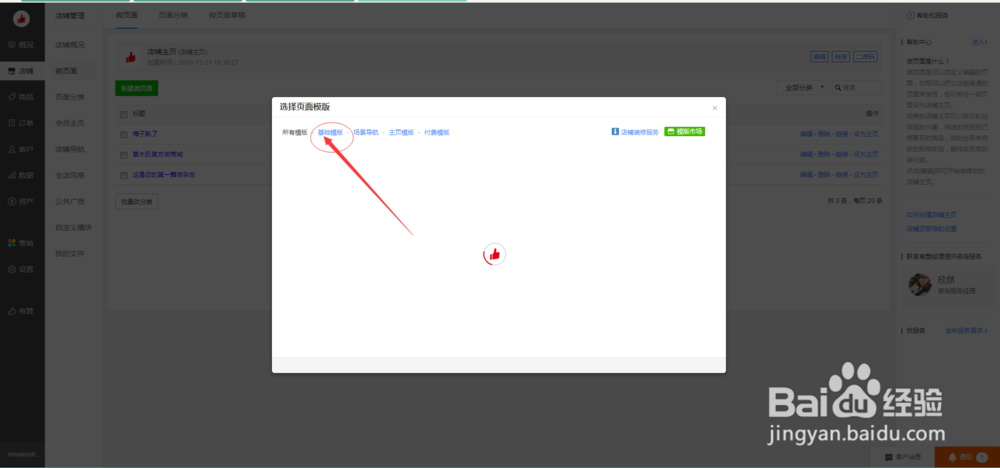Open 店铺导航 in the 店铺管理 menu
Image resolution: width=1000 pixels, height=468 pixels.
[x=69, y=149]
